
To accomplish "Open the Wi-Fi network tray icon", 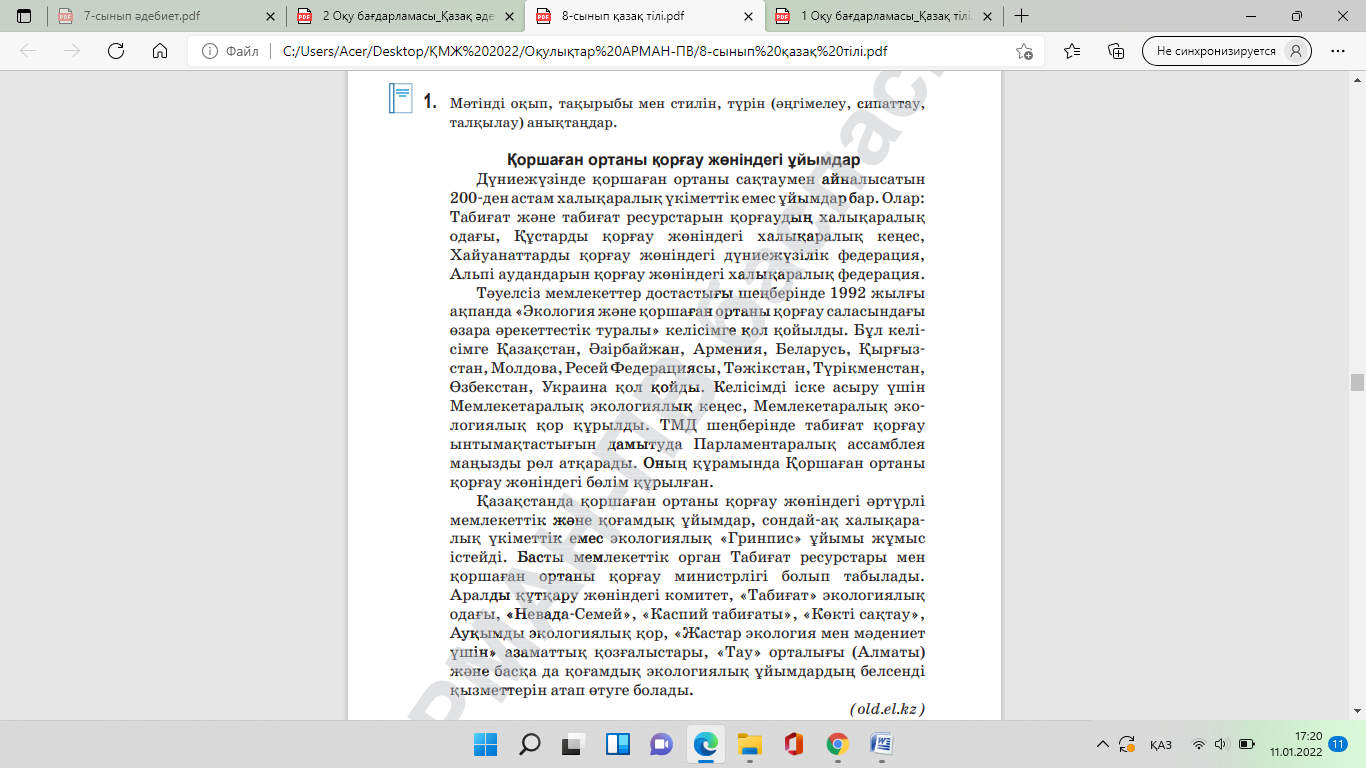I will click(x=1198, y=744).
